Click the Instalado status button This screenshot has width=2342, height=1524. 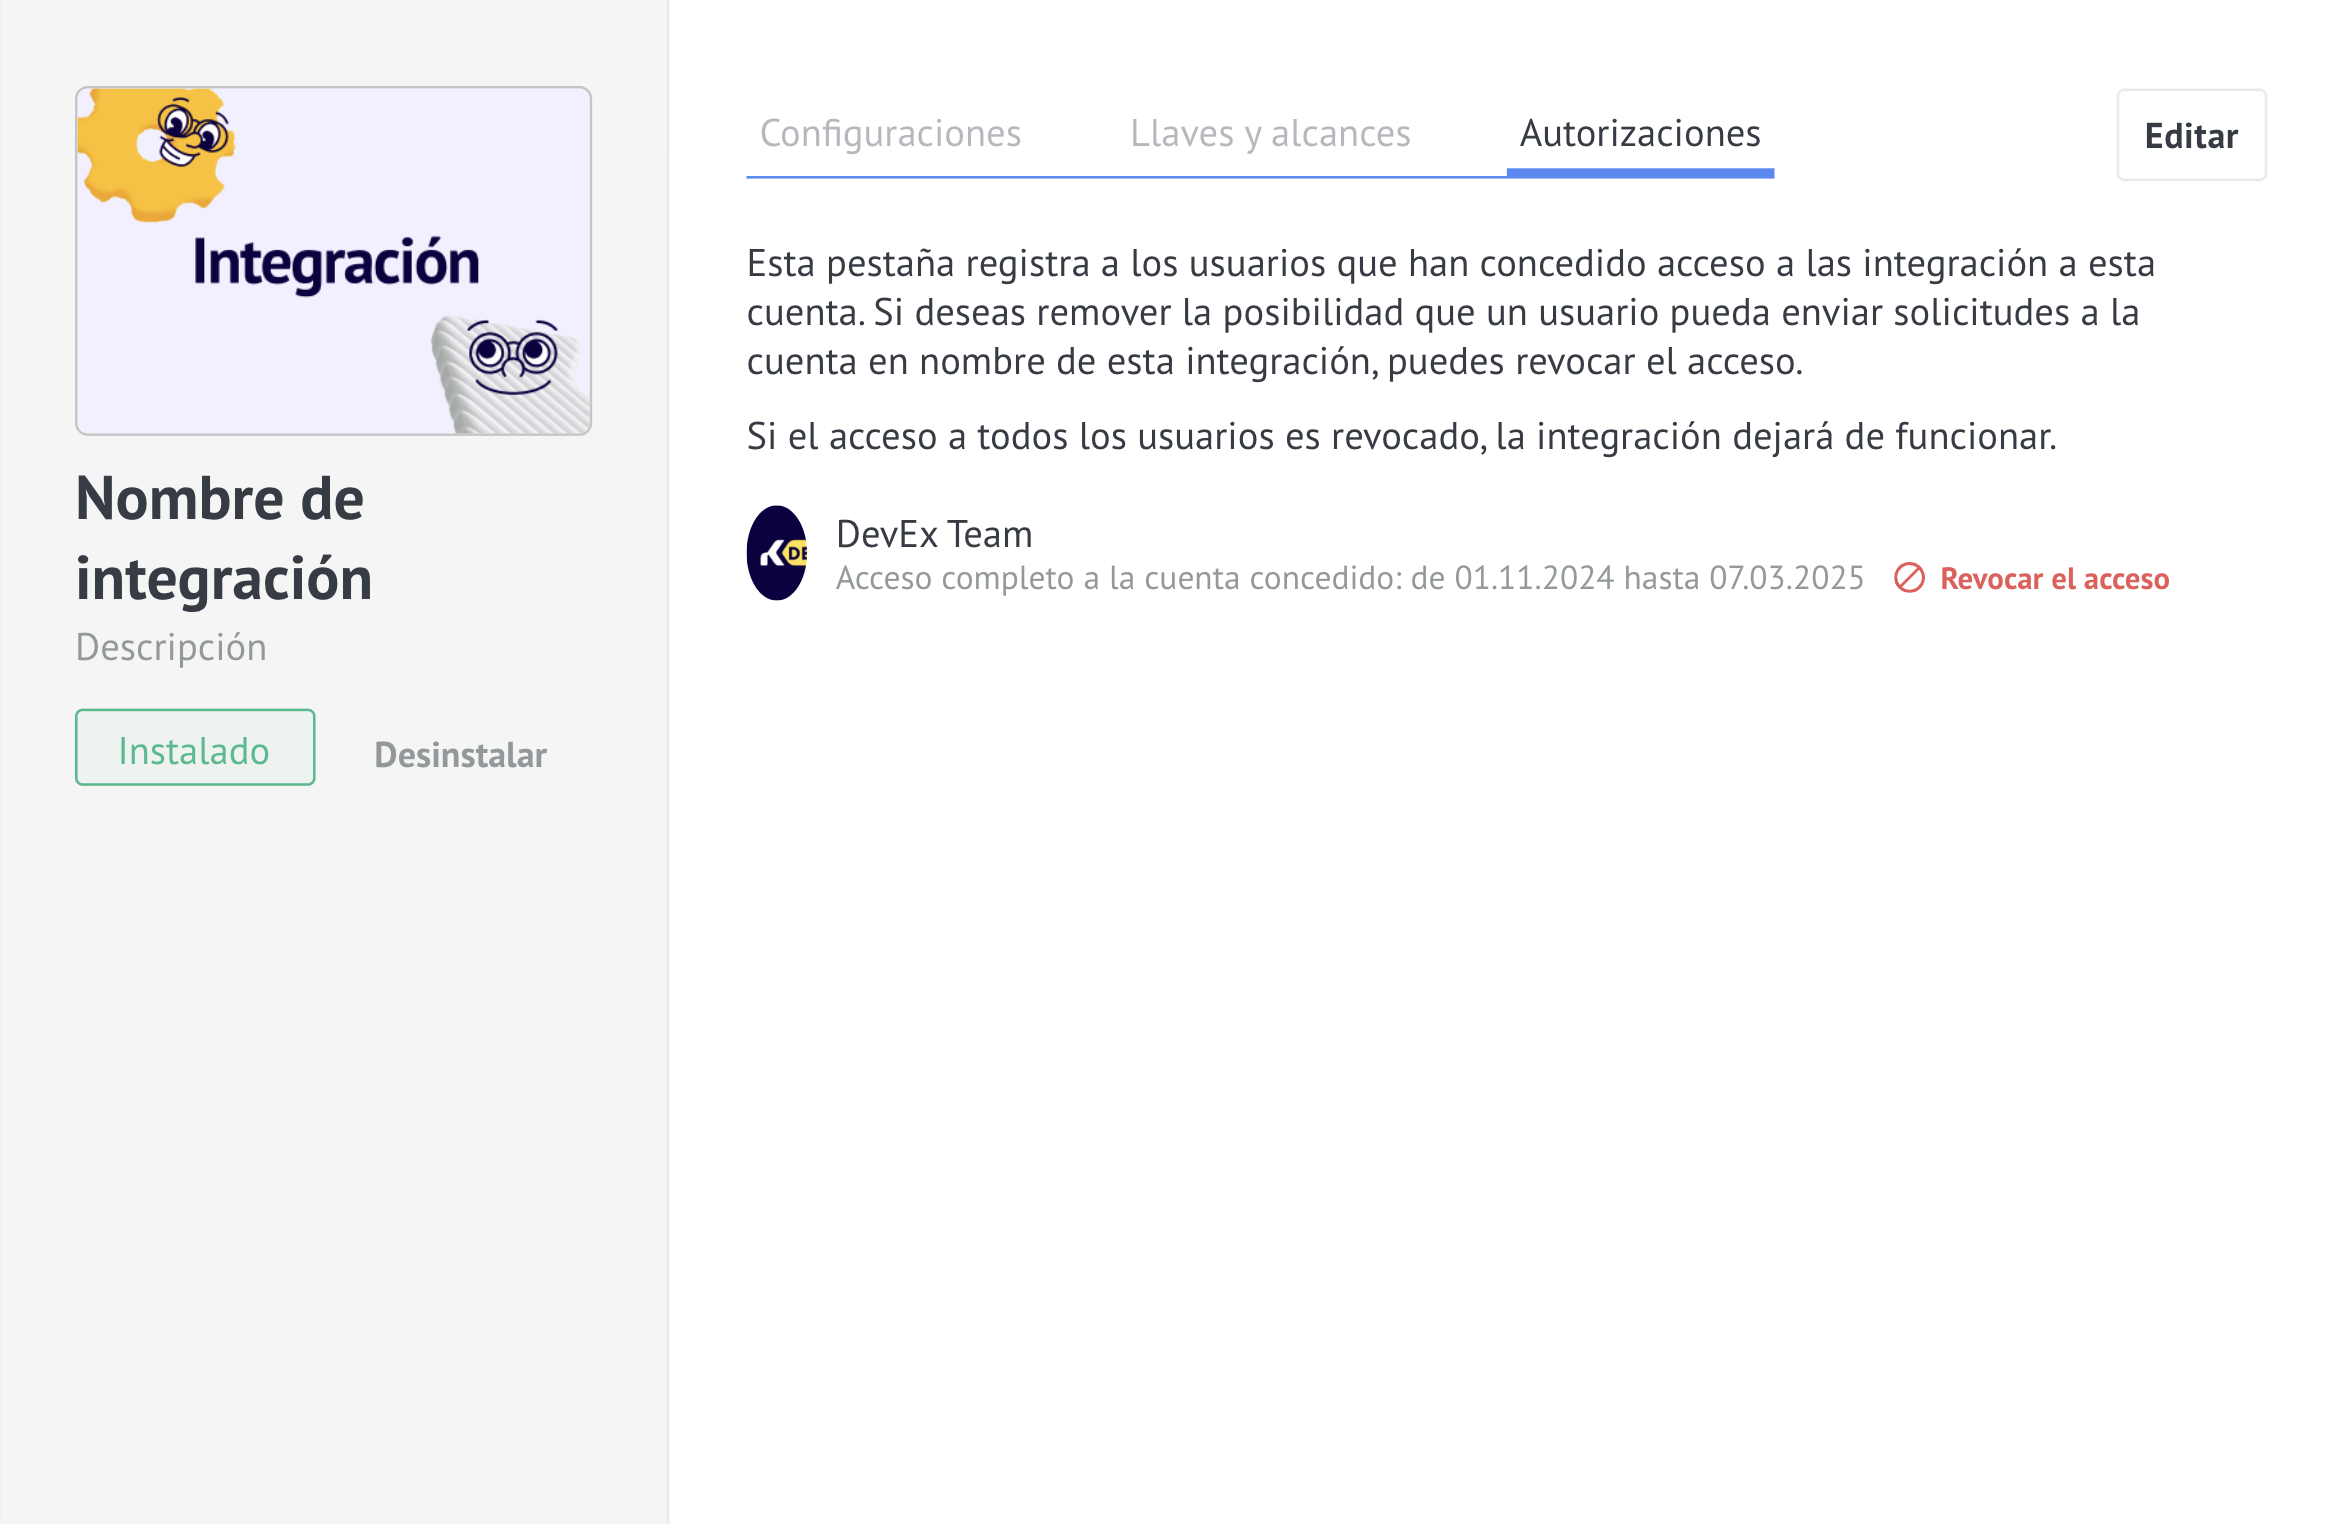click(195, 748)
